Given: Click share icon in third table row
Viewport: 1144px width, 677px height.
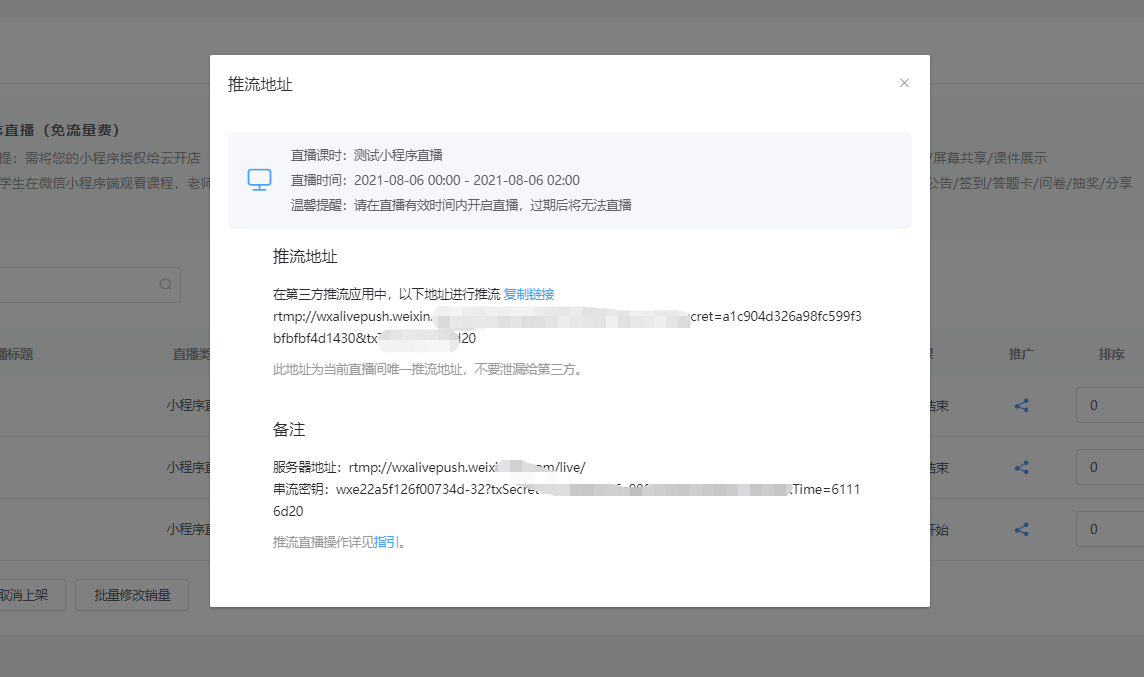Looking at the screenshot, I should tap(1021, 530).
